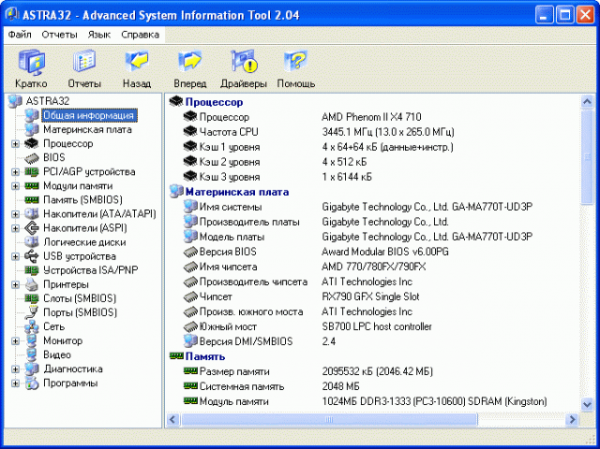
Task: Select the Диагностика tree item
Action: [x=73, y=369]
